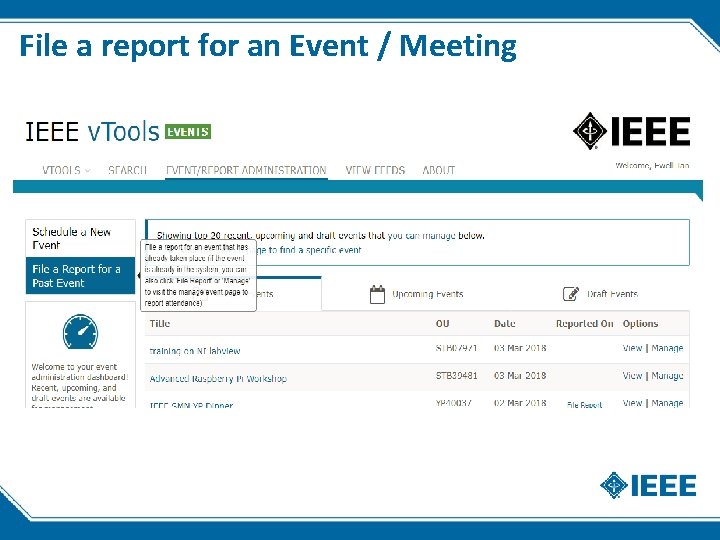
Task: Click the find a specific event link
Action: coord(309,250)
